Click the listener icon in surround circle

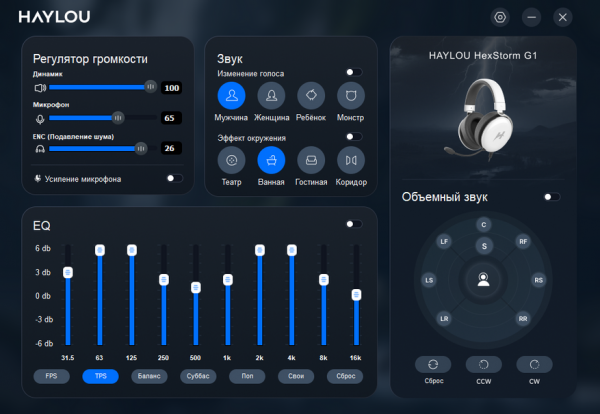(x=484, y=279)
